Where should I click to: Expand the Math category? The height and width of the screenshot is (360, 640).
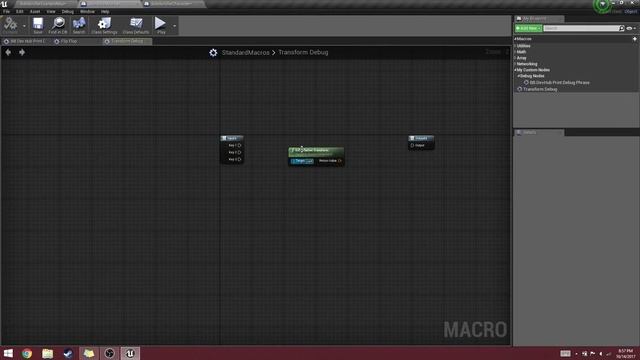point(516,52)
